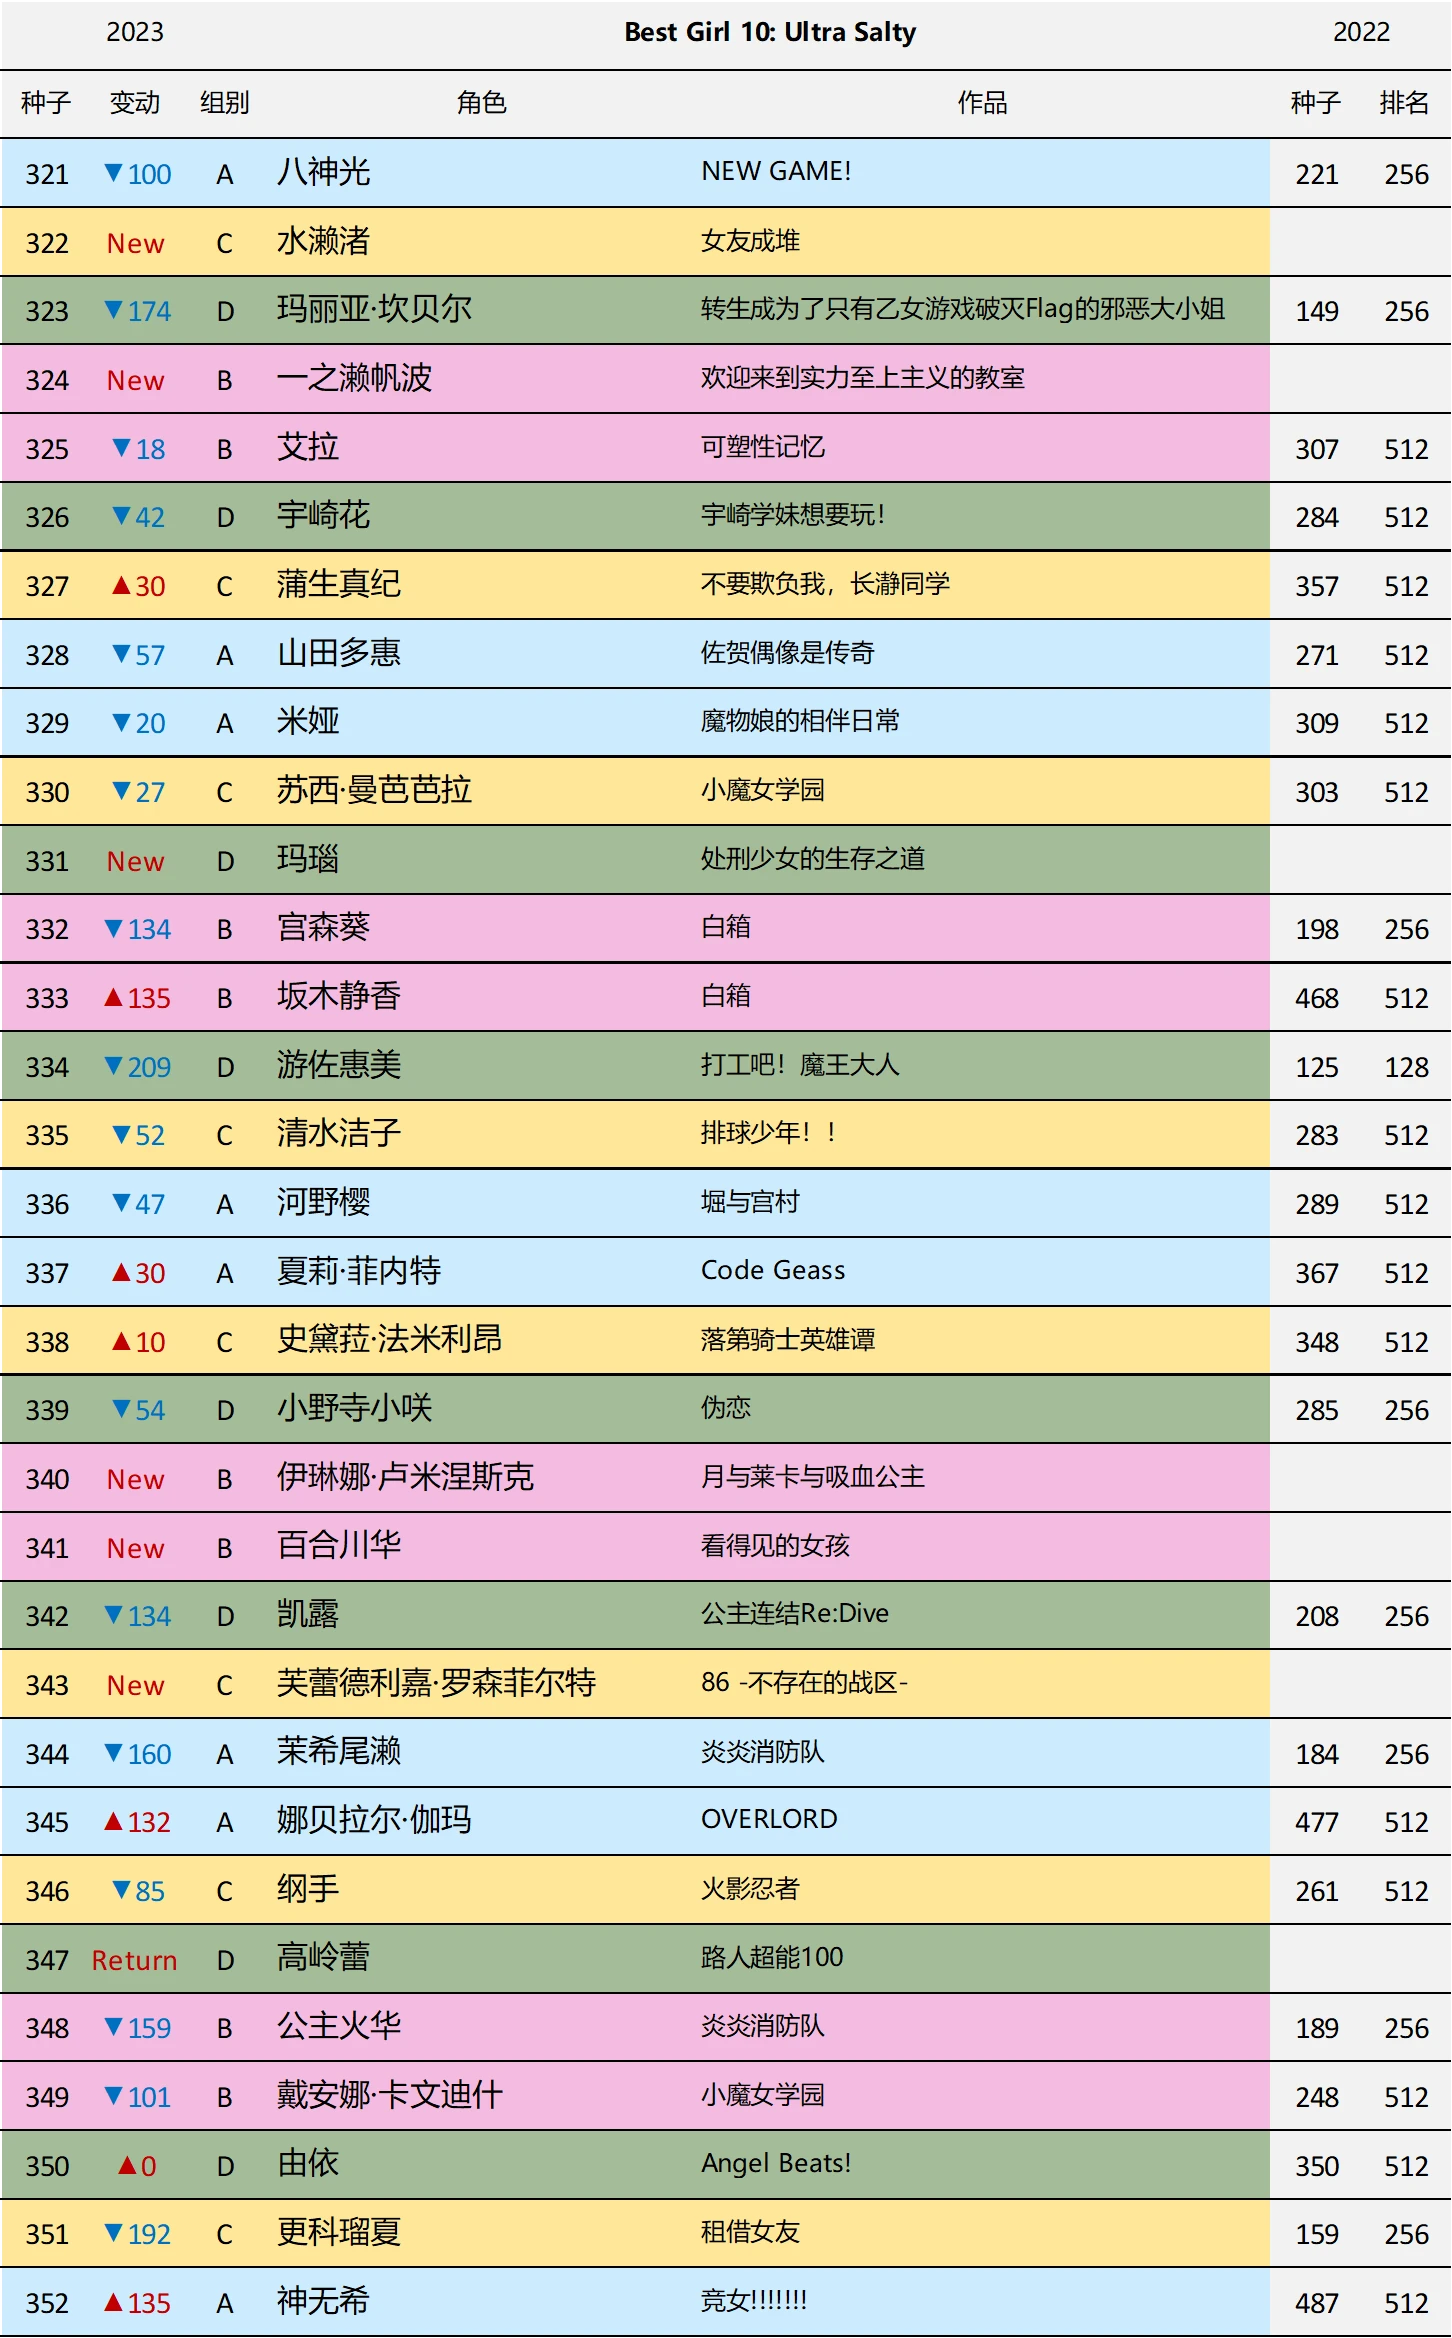Select character '山田多惠'
Image resolution: width=1452 pixels, height=2338 pixels.
(x=339, y=654)
